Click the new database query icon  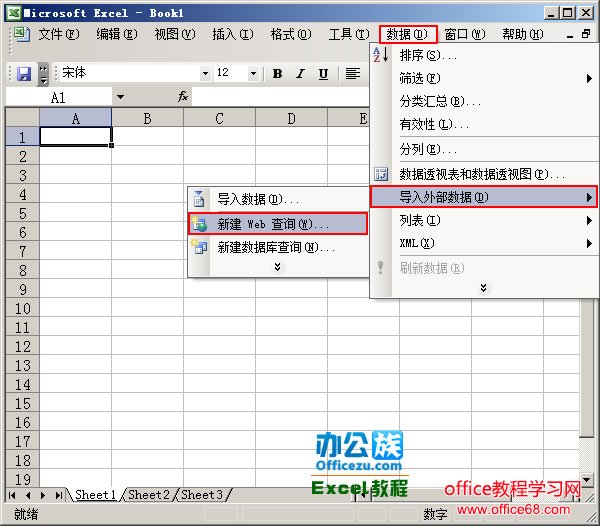click(x=199, y=247)
